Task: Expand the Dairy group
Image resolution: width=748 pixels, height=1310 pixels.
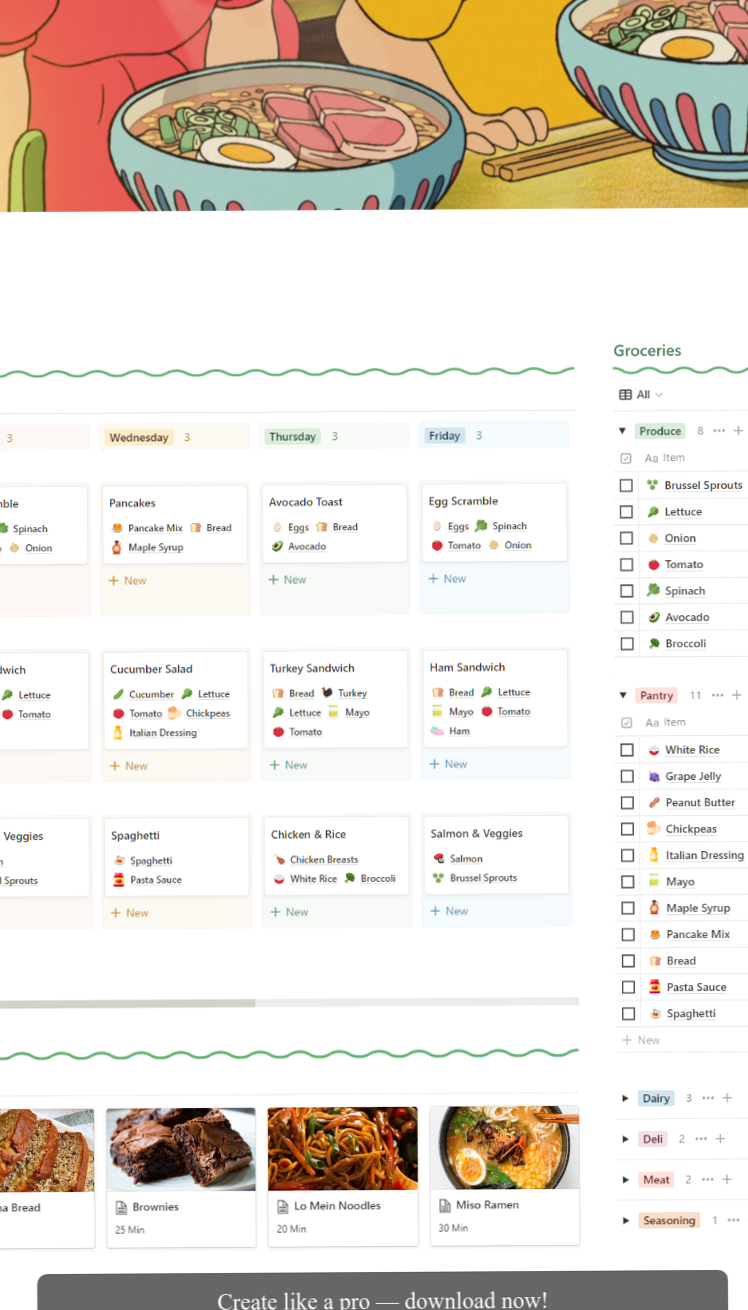Action: tap(626, 1098)
